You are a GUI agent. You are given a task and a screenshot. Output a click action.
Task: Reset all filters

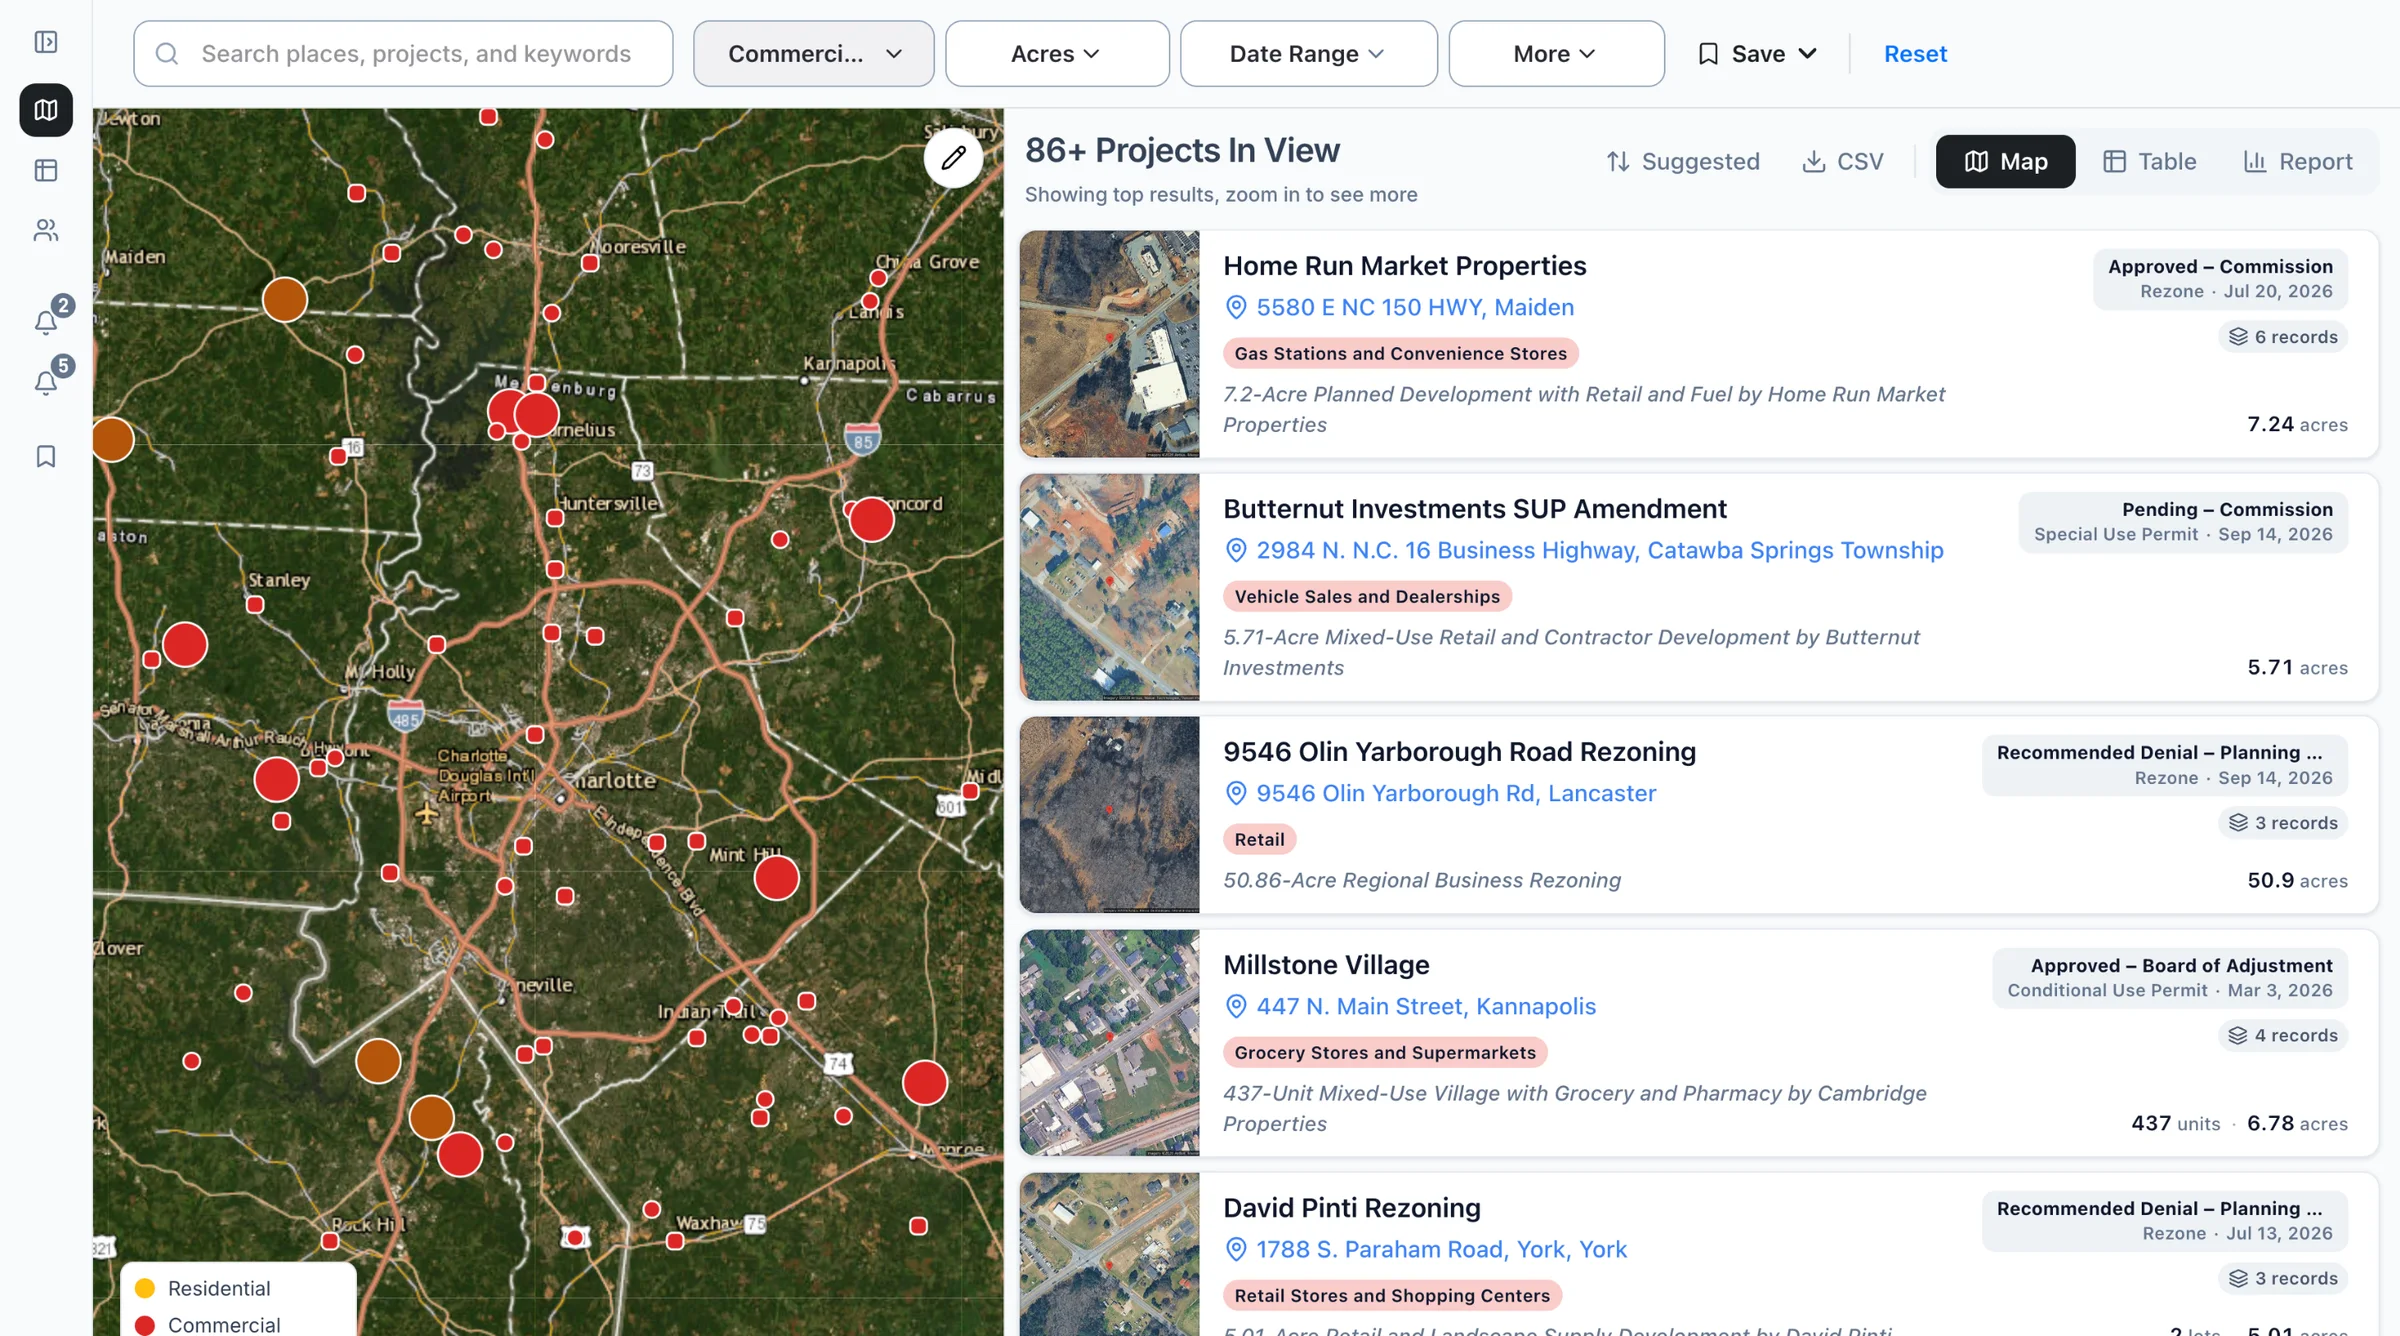pos(1915,54)
